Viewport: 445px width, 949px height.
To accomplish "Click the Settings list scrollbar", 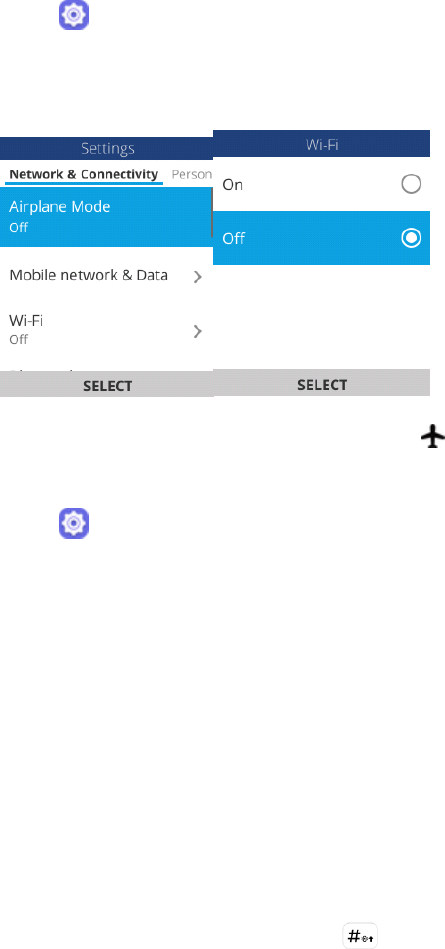I will 212,212.
